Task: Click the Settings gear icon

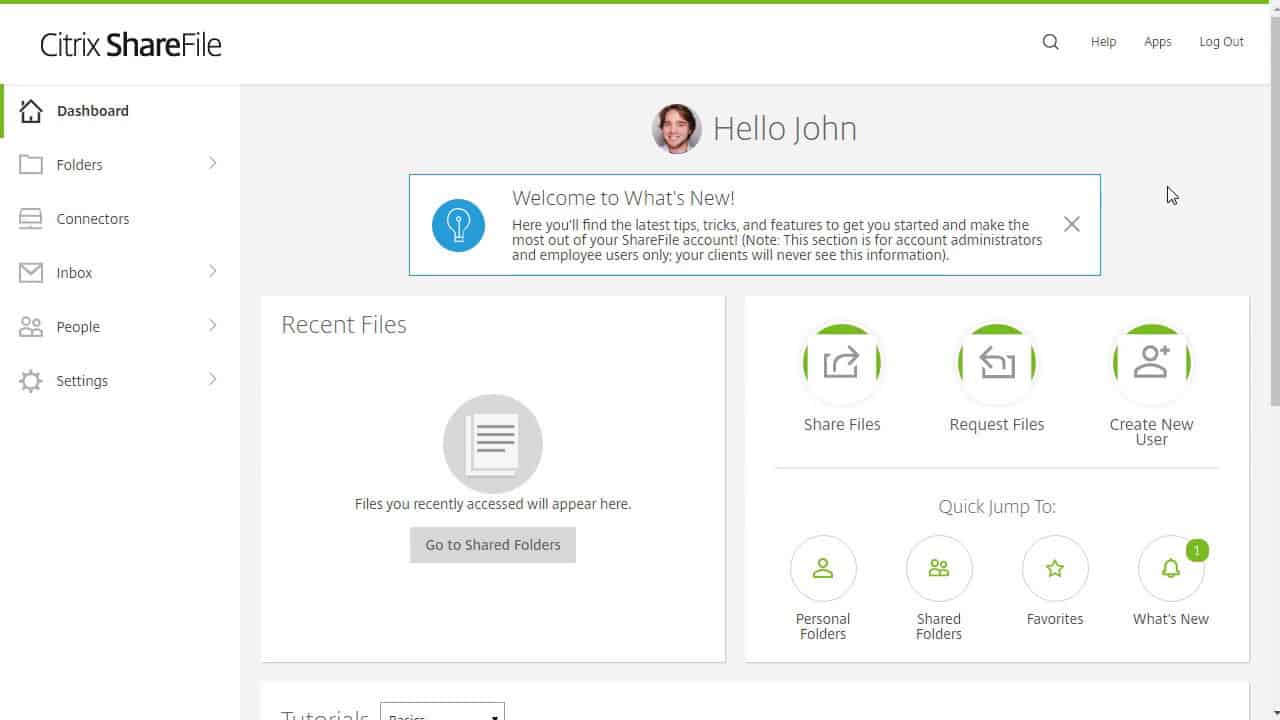Action: point(31,381)
